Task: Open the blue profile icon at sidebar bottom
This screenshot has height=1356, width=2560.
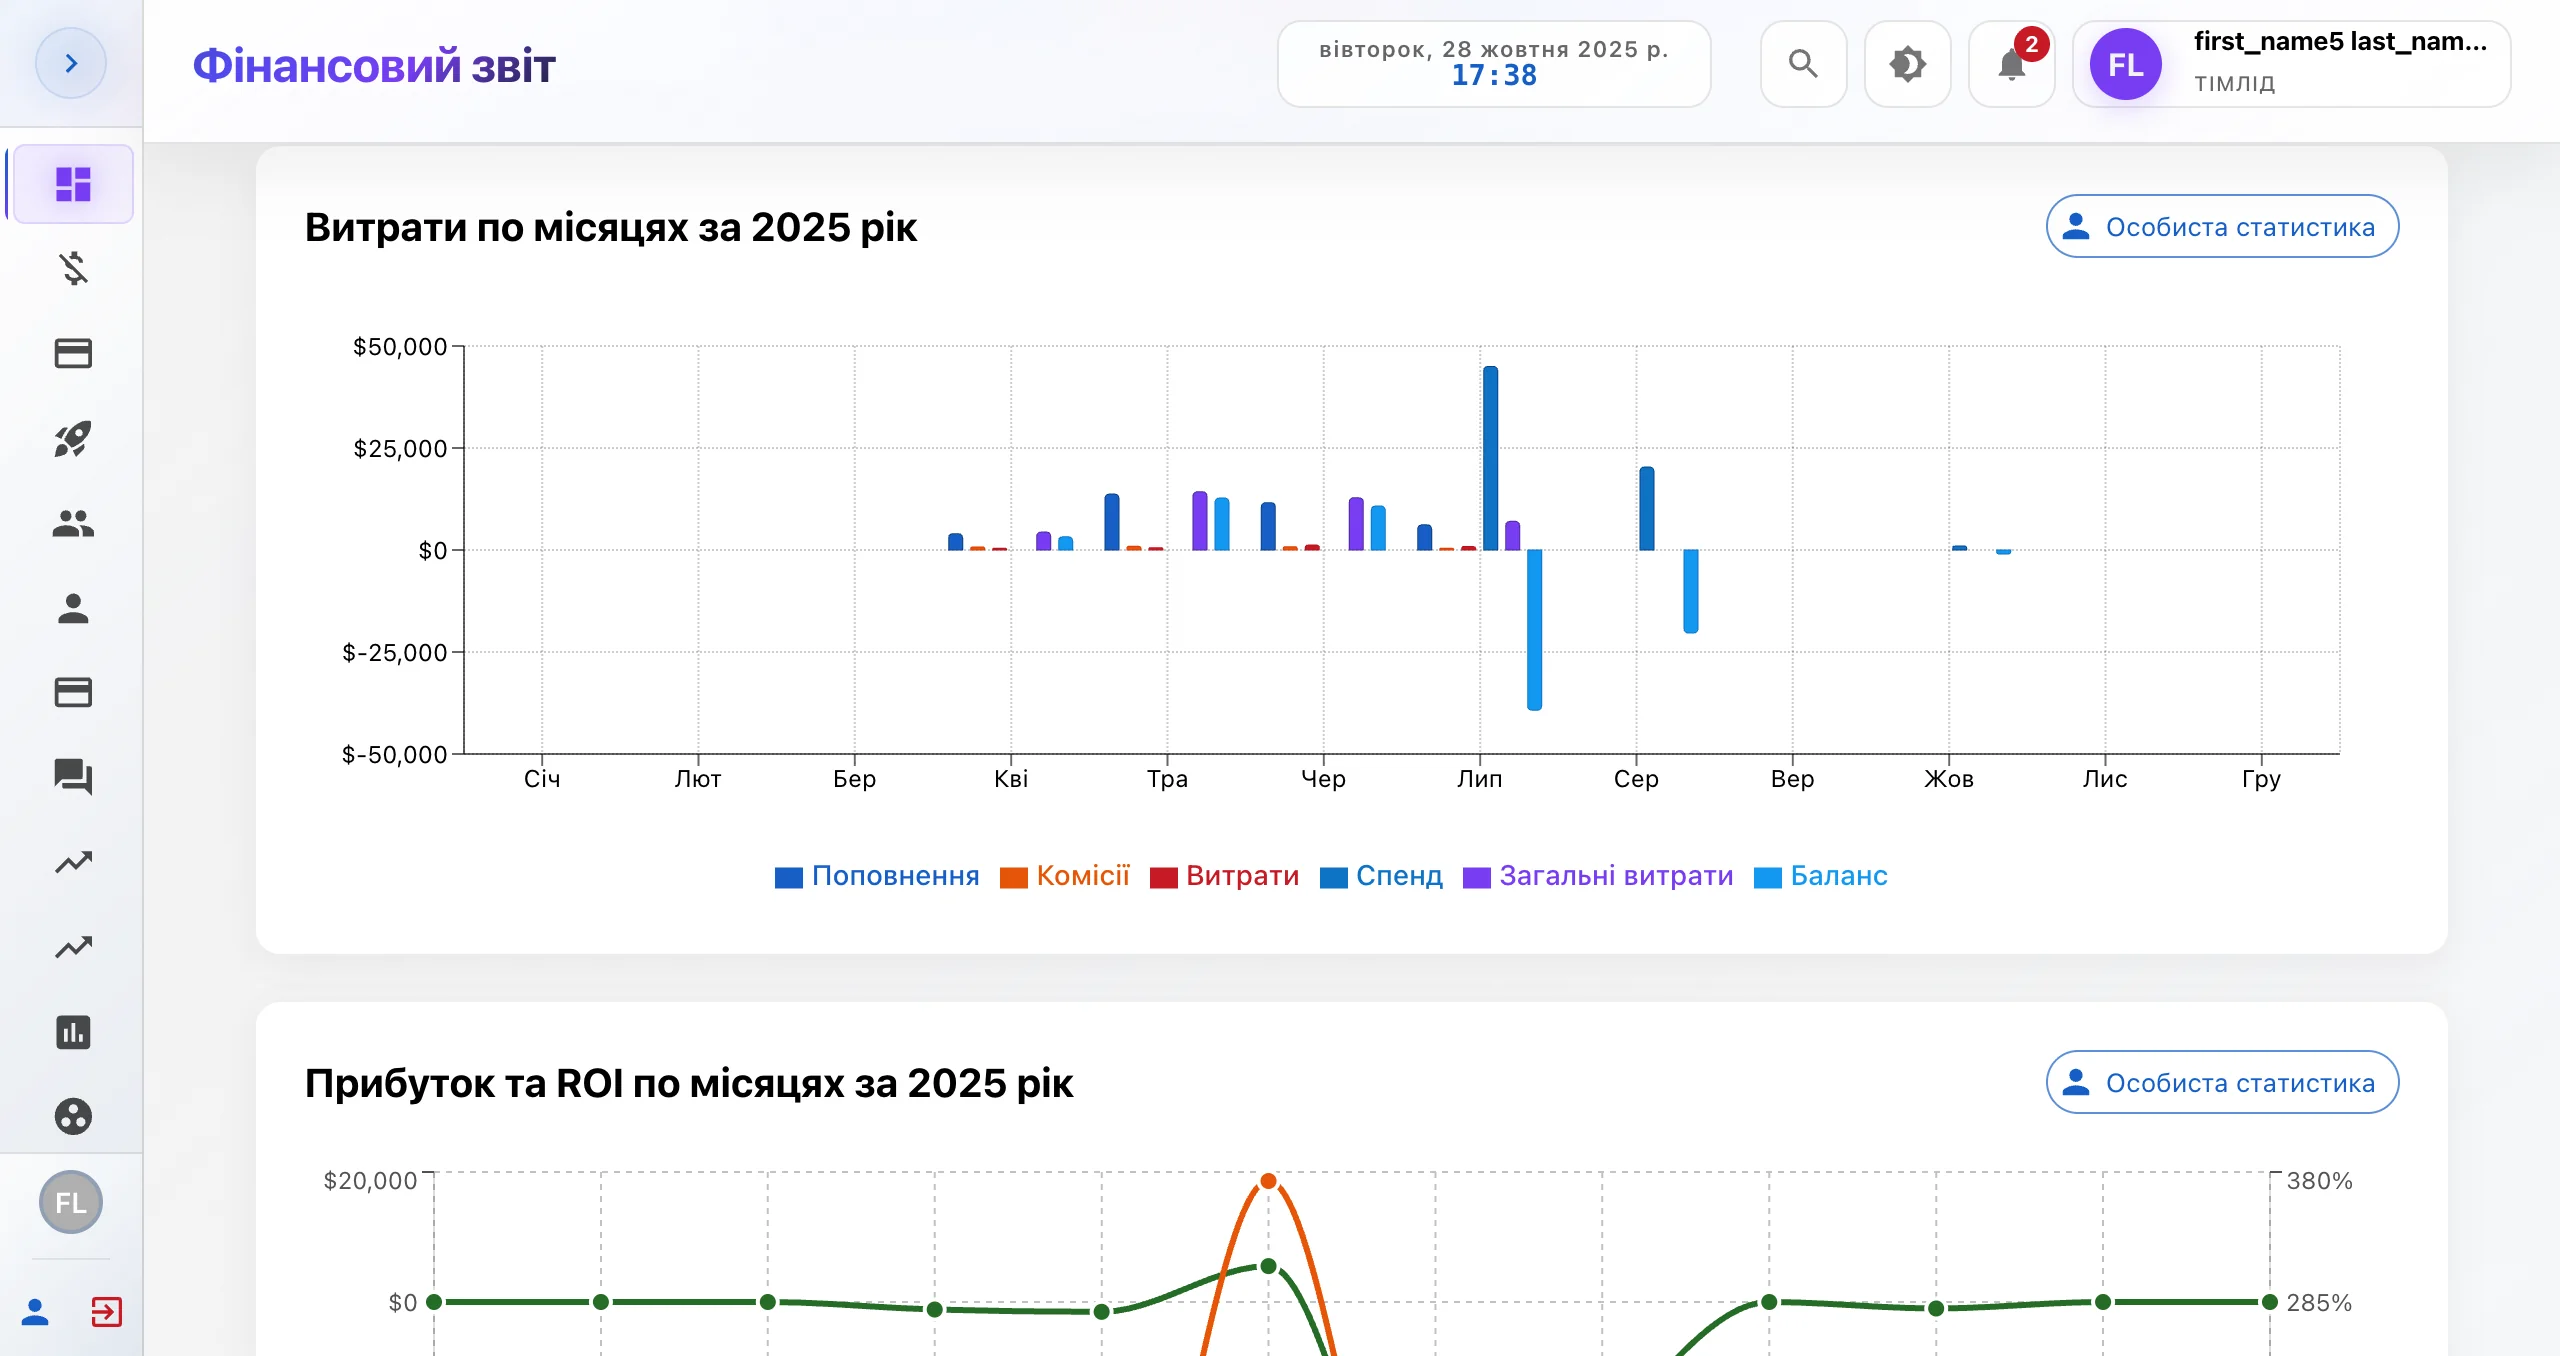Action: click(x=35, y=1311)
